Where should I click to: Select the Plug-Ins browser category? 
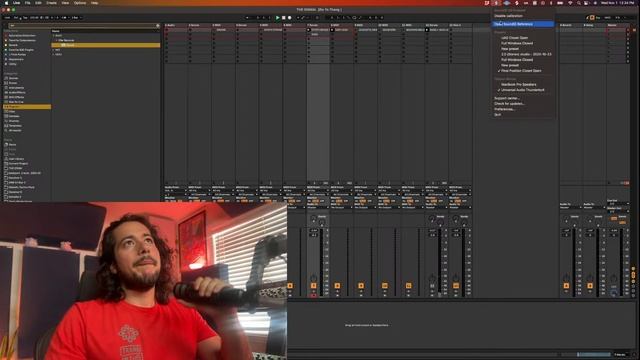[27, 107]
